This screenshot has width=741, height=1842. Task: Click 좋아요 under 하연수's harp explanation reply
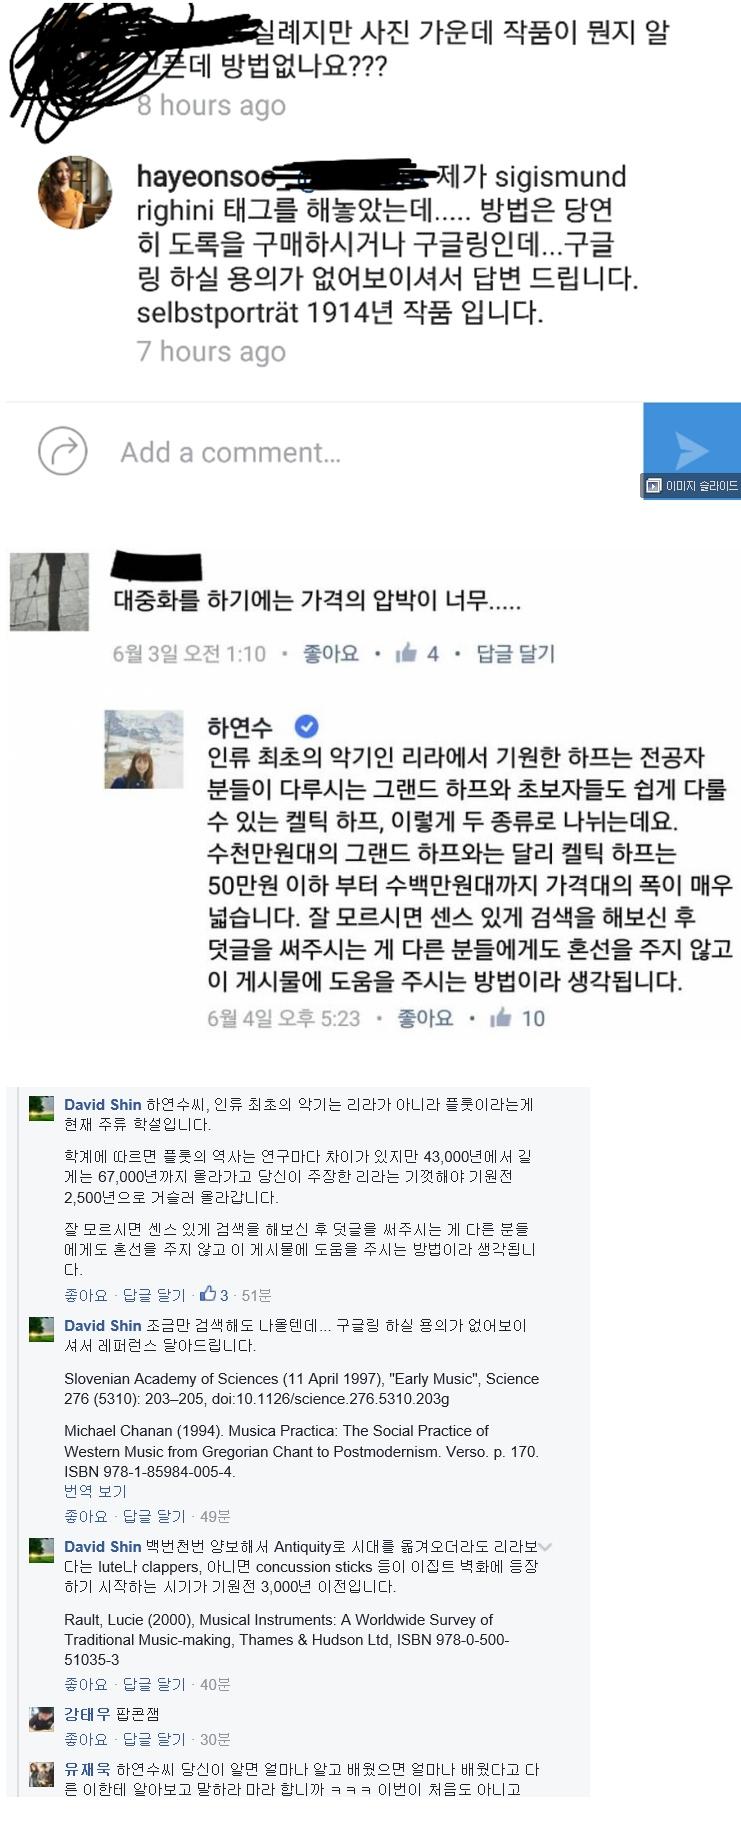click(x=425, y=1018)
